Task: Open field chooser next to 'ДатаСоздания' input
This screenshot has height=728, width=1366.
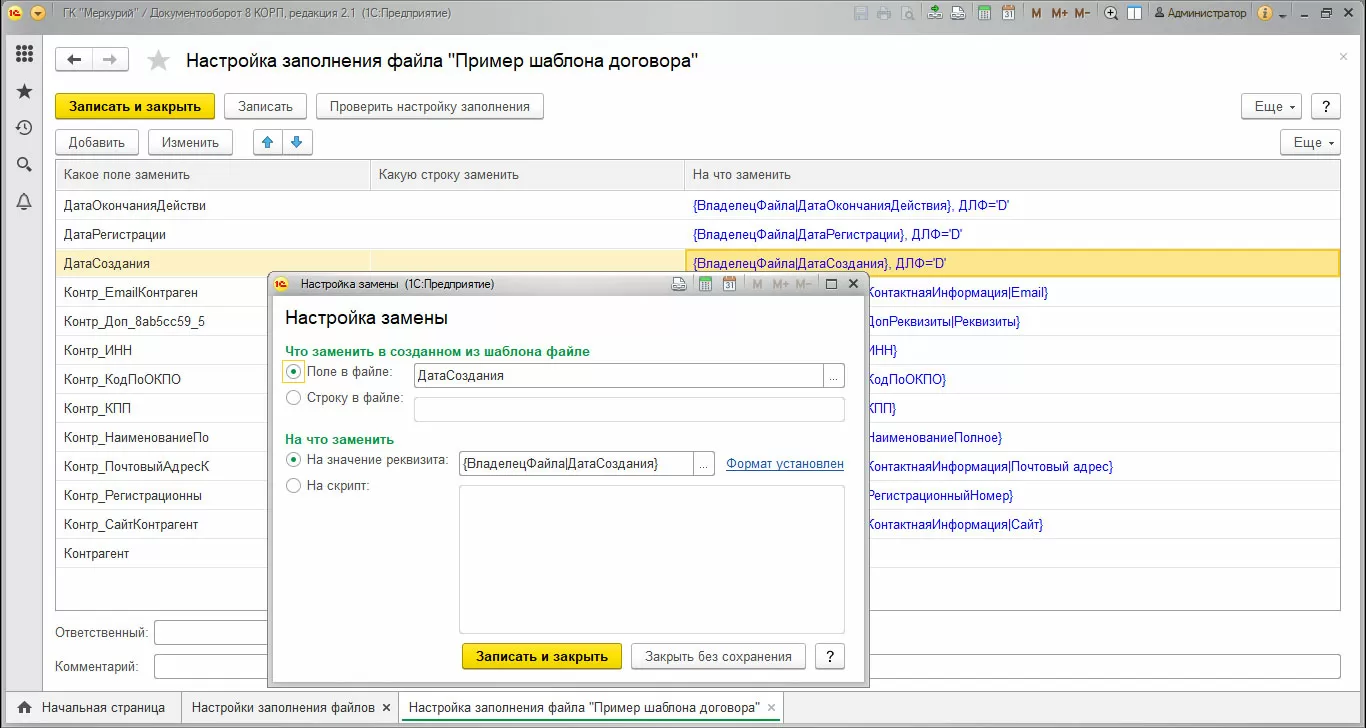Action: [x=834, y=376]
